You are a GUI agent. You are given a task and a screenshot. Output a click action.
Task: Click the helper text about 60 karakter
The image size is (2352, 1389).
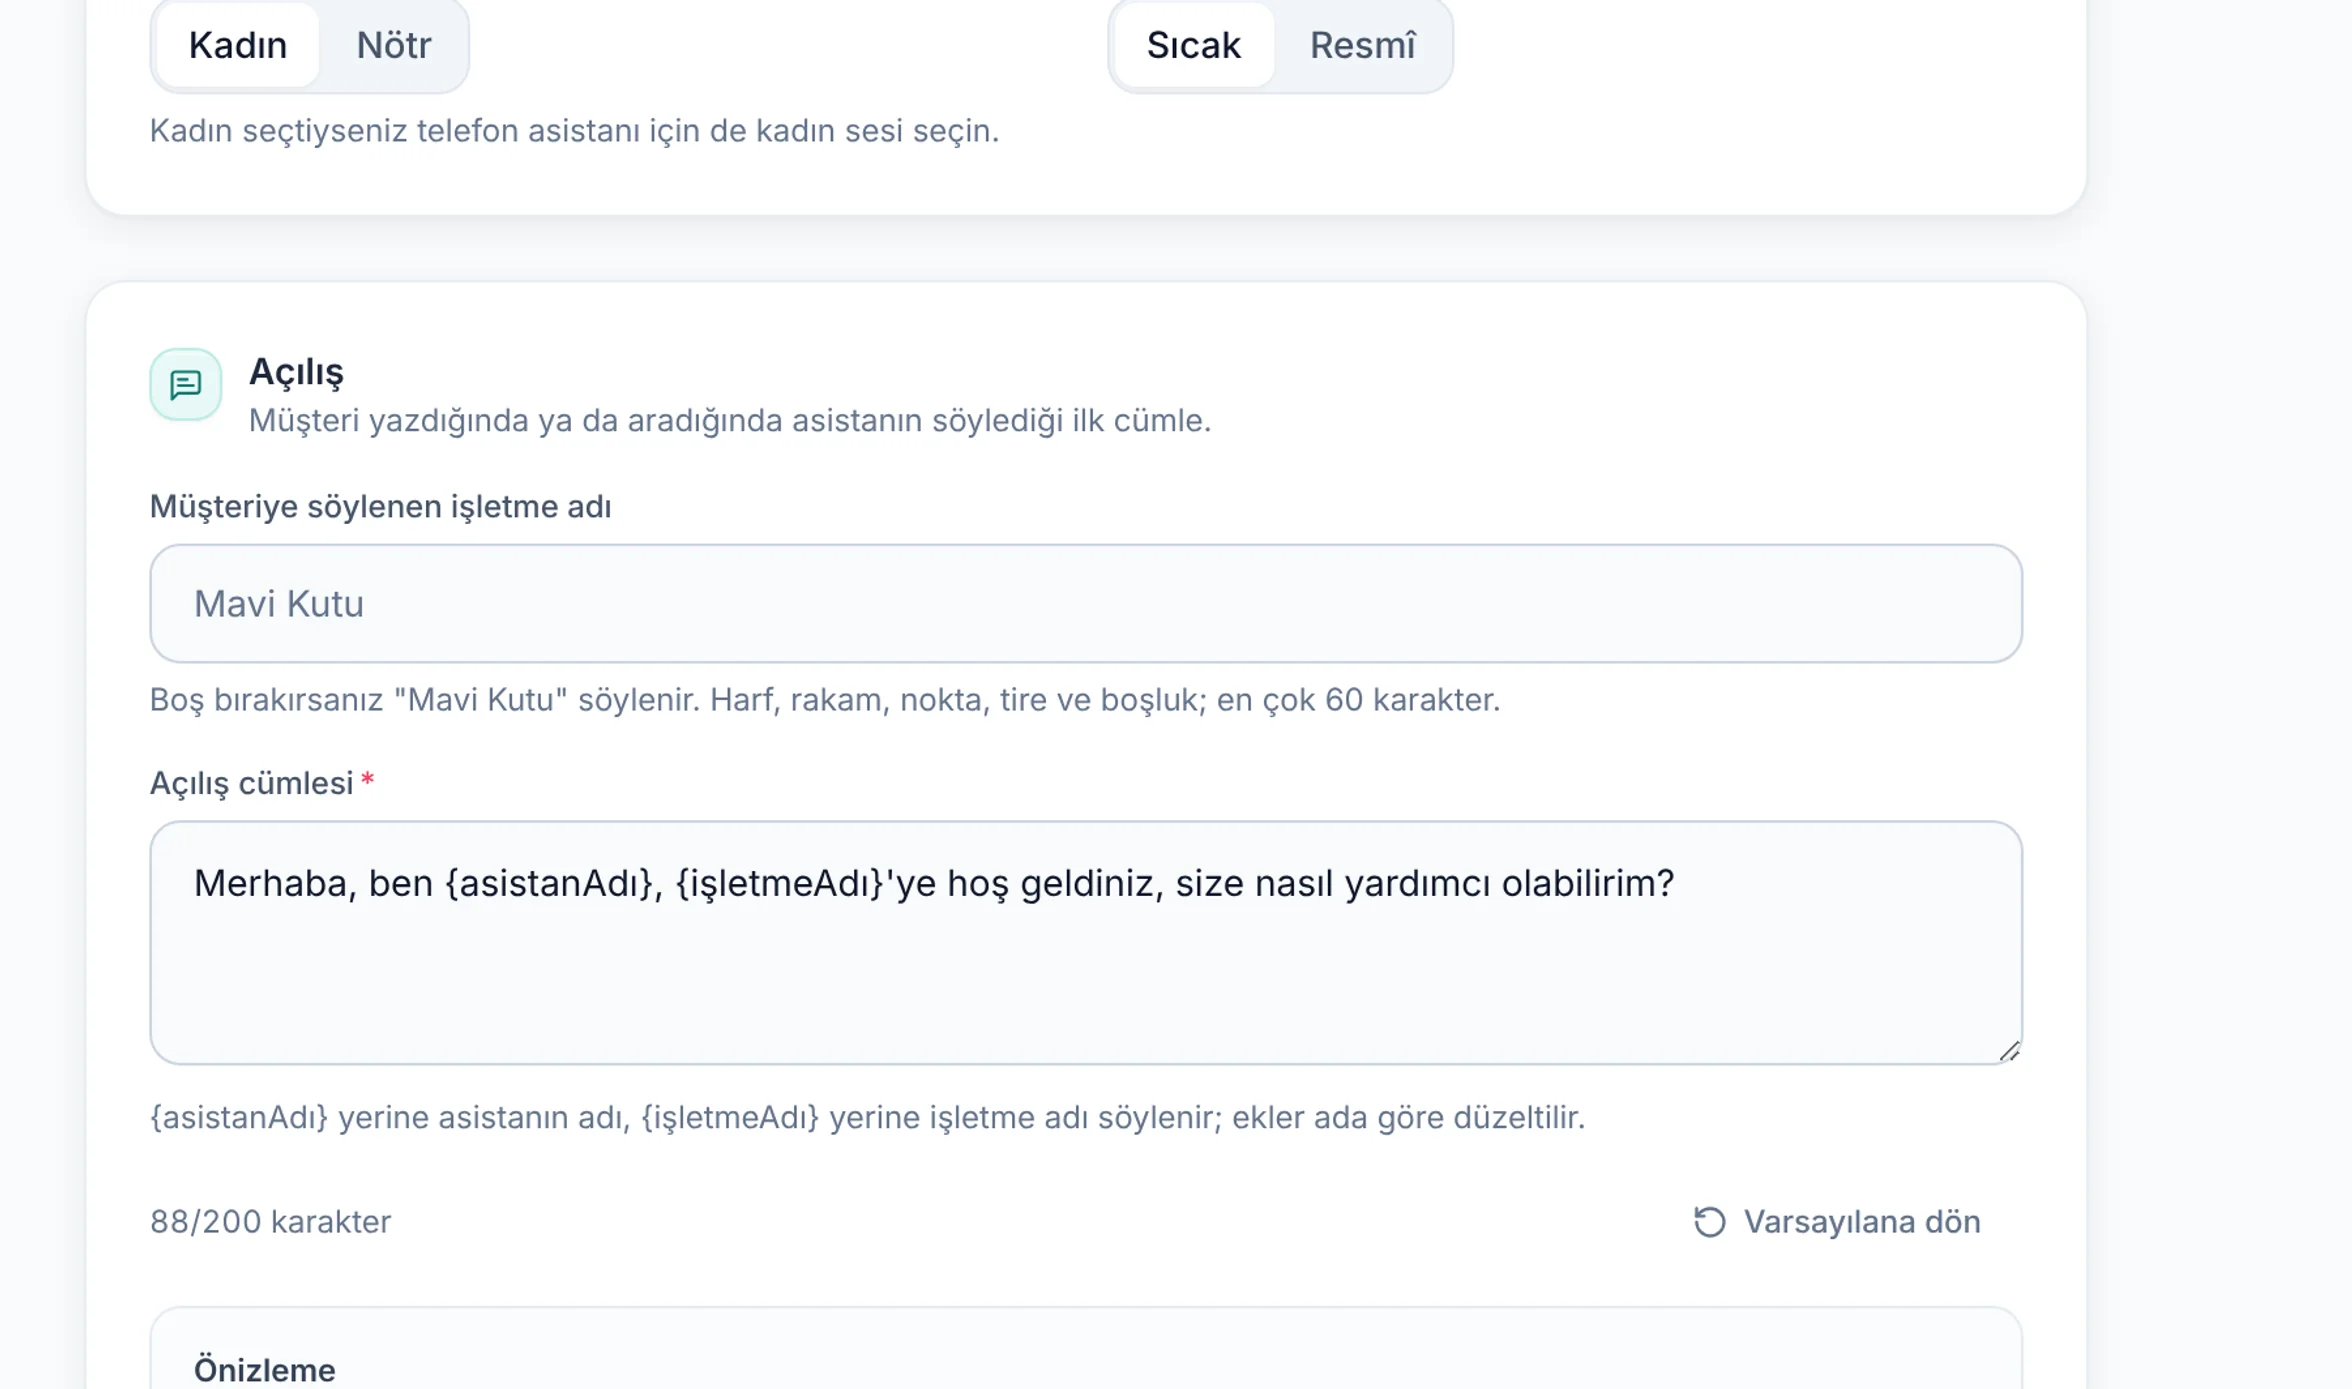coord(825,700)
